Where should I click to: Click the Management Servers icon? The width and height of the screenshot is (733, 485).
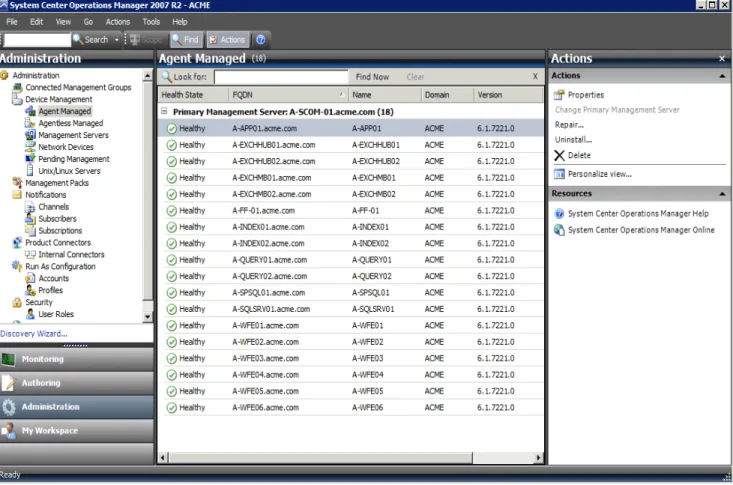(30, 135)
